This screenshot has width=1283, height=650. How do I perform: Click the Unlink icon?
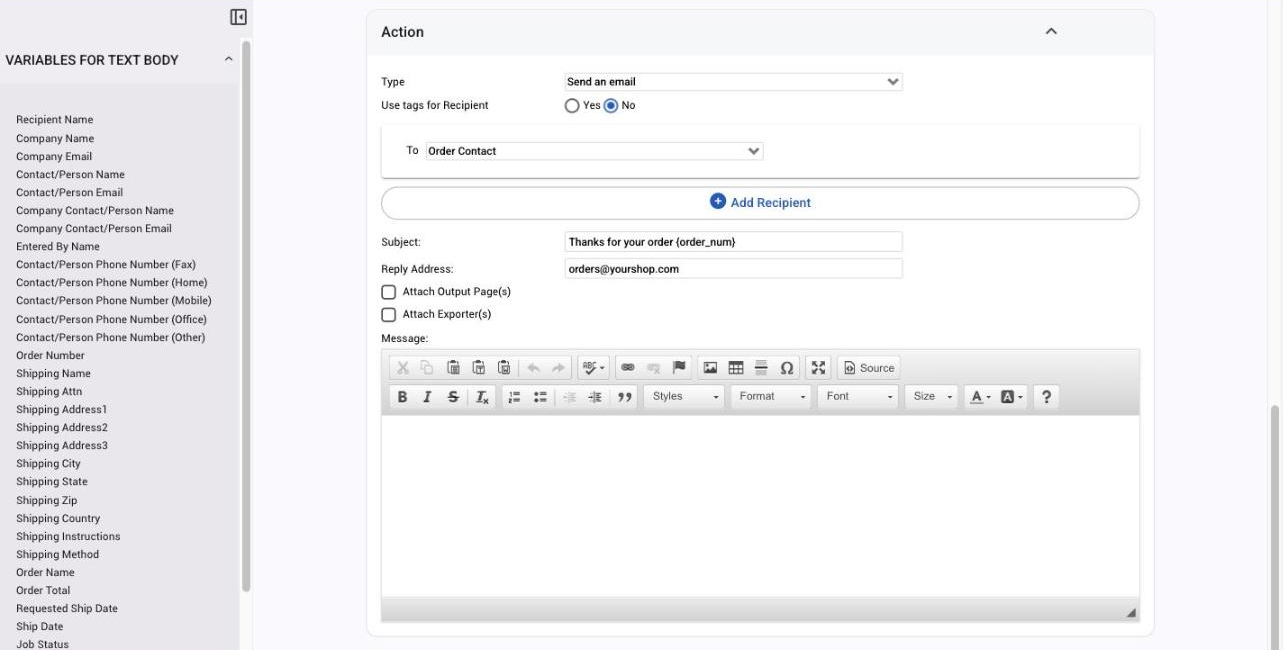tap(653, 368)
